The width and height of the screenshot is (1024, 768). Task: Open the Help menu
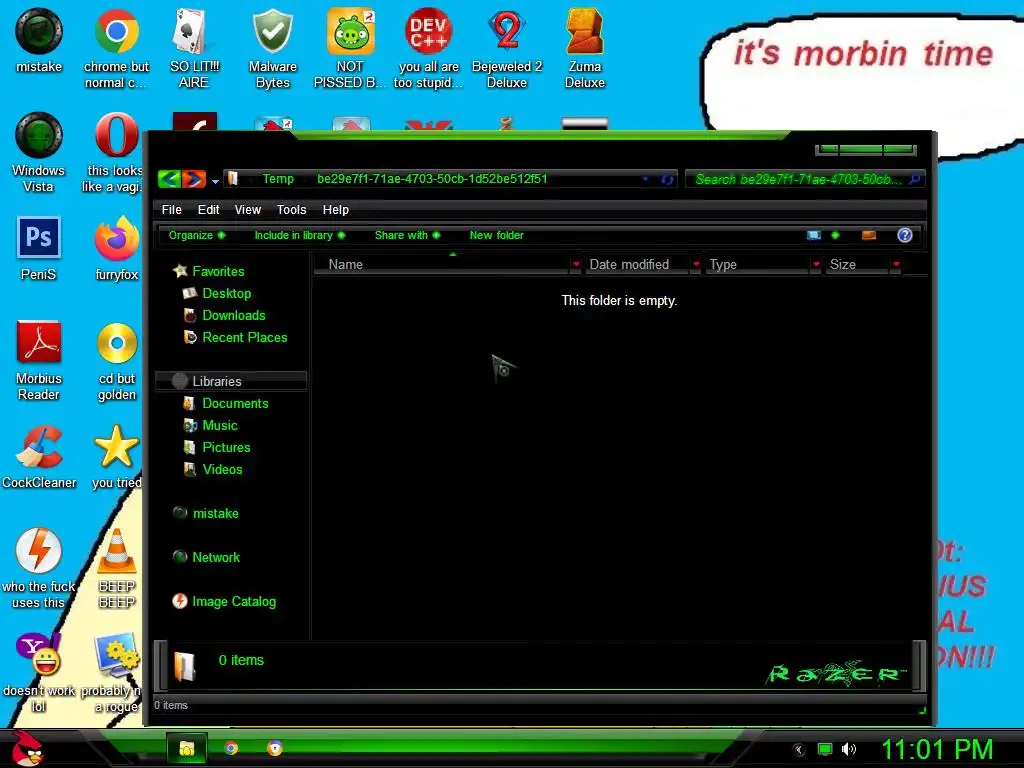tap(336, 210)
